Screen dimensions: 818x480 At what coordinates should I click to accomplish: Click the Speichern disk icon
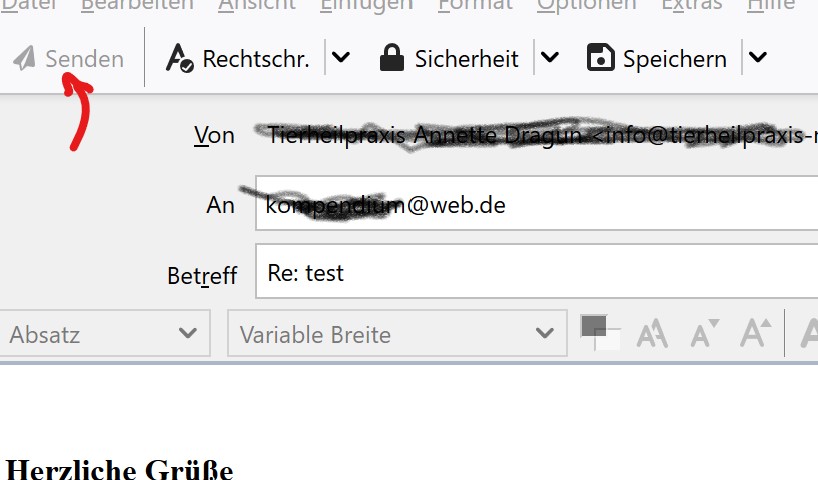pyautogui.click(x=600, y=58)
